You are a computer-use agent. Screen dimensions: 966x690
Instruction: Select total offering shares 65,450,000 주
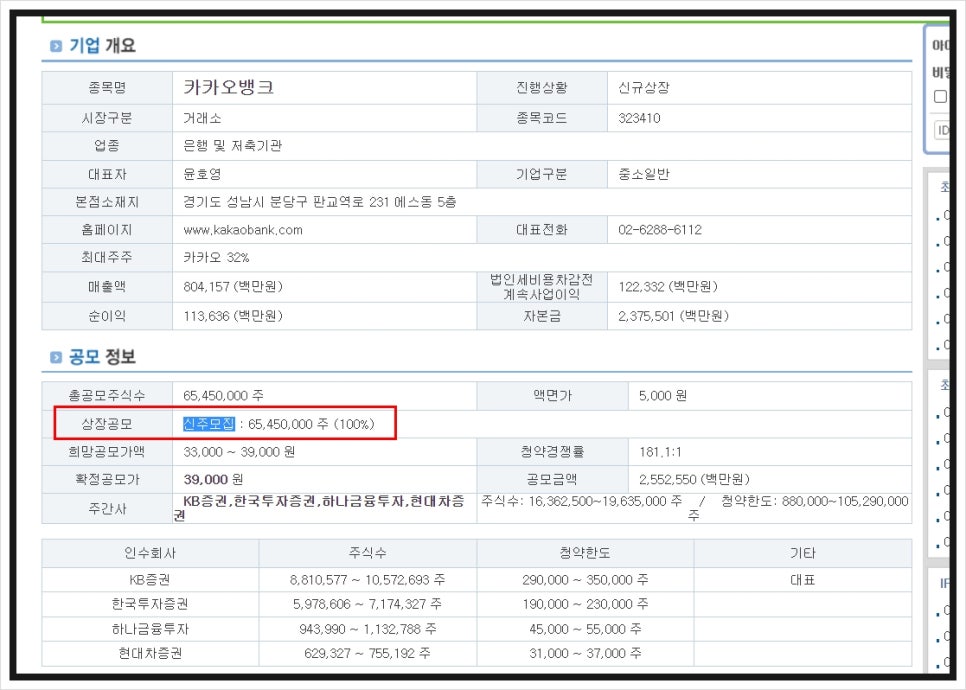[x=224, y=396]
